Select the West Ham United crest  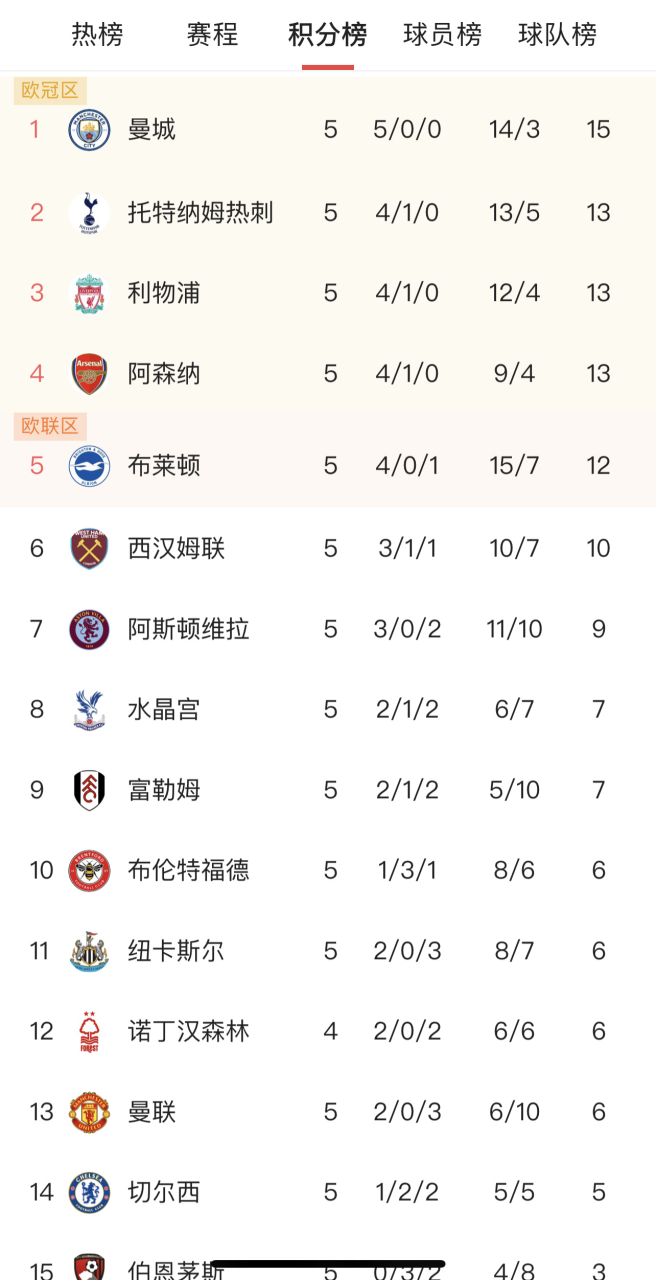coord(91,548)
